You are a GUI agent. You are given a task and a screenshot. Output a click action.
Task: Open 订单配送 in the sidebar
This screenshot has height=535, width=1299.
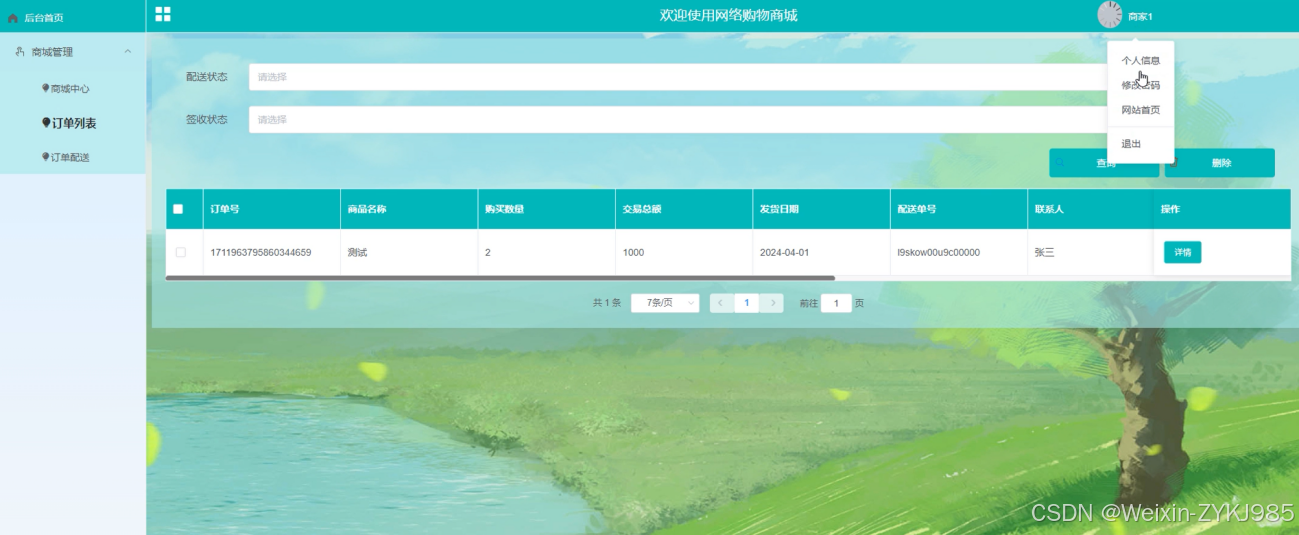coord(70,157)
